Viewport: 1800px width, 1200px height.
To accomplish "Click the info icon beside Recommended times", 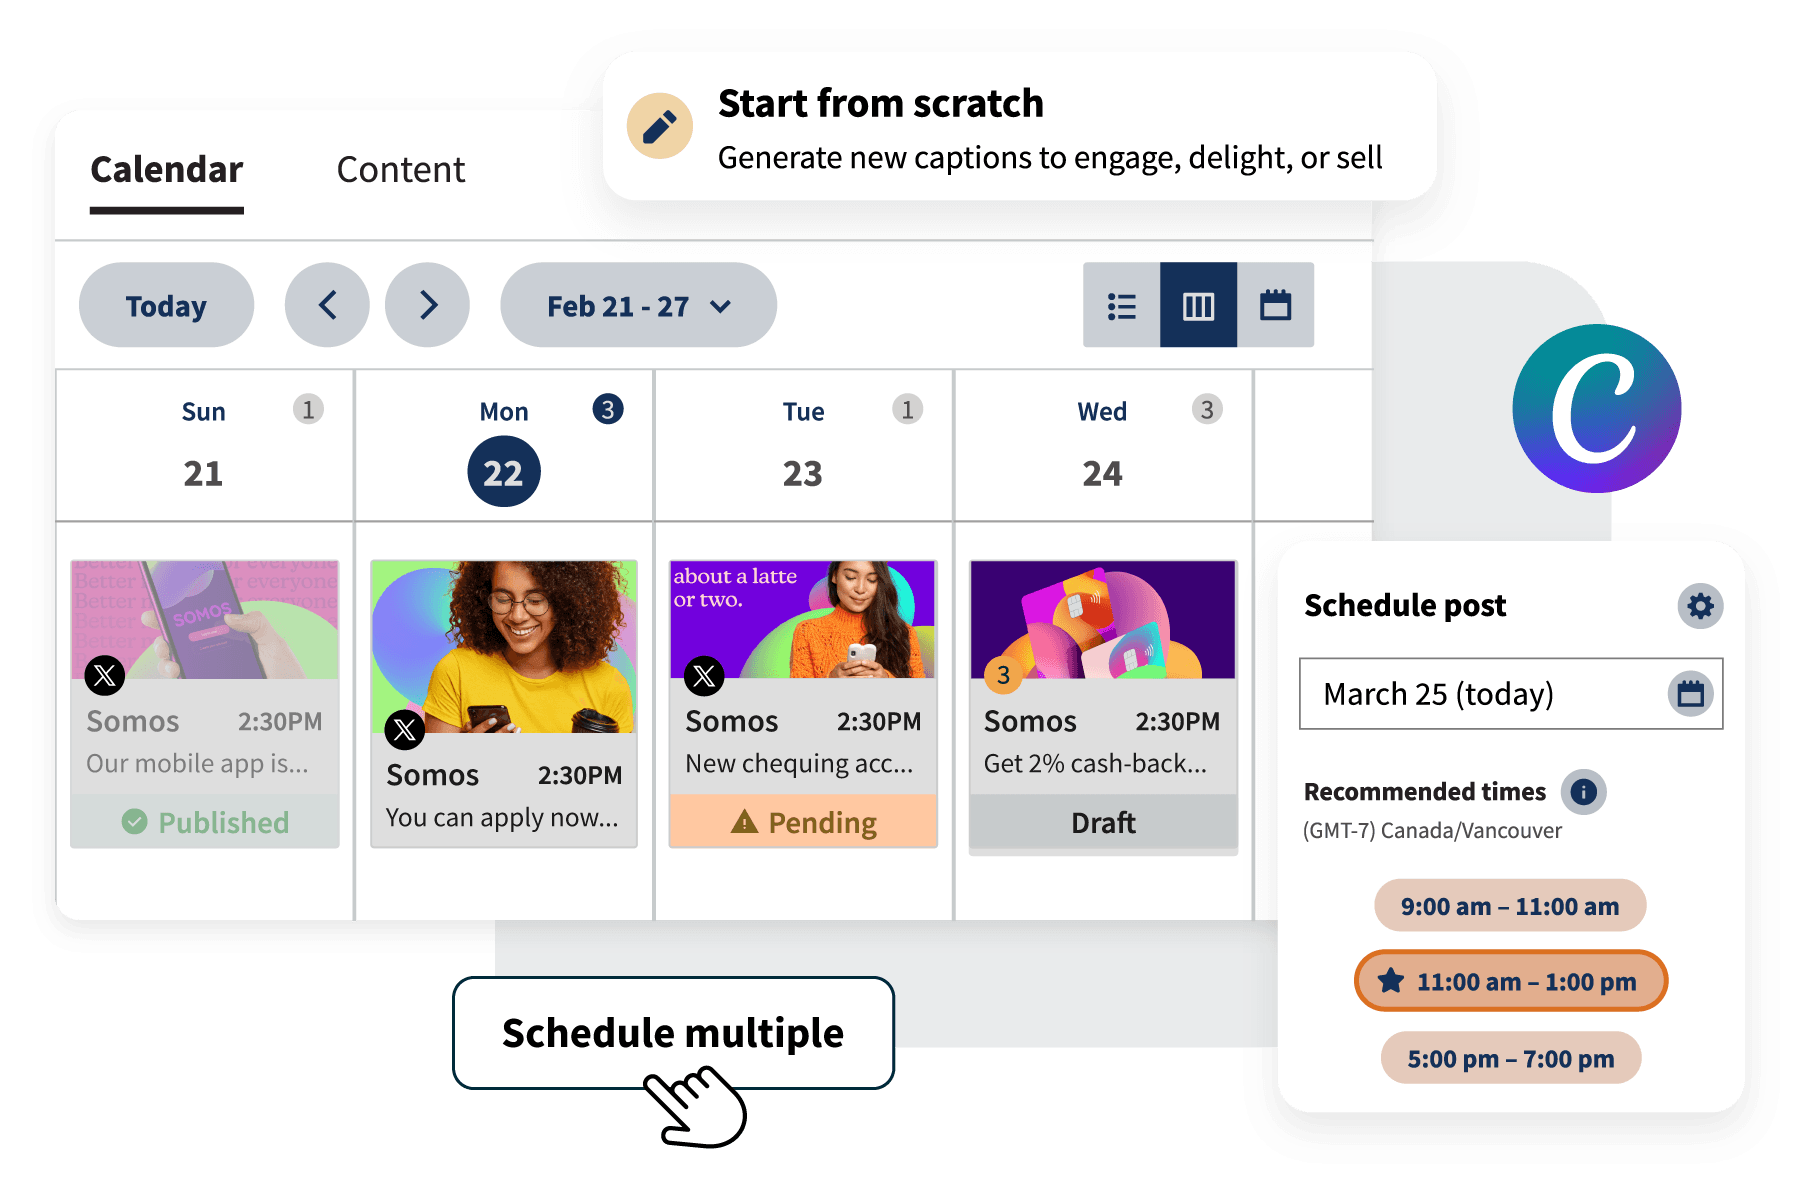I will coord(1583,791).
